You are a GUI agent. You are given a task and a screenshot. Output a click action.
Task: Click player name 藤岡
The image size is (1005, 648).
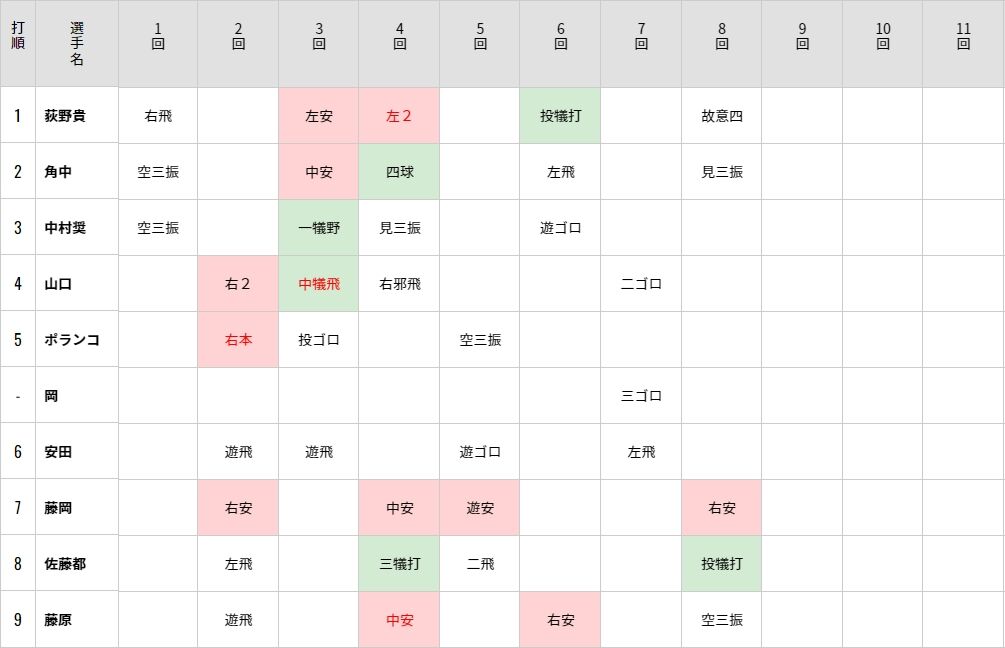58,508
